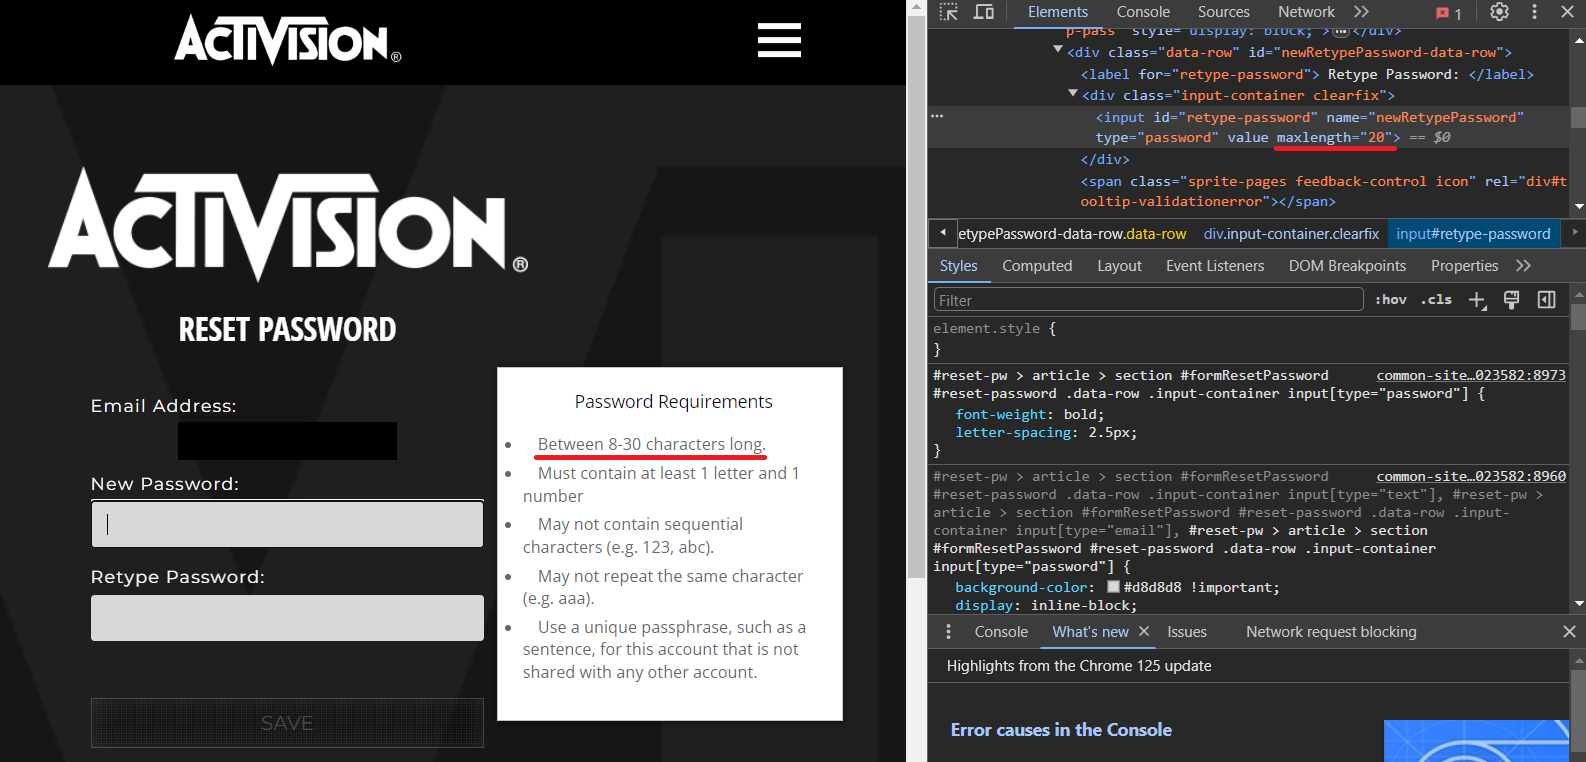
Task: Switch drawer to the Console tab
Action: (x=1001, y=632)
